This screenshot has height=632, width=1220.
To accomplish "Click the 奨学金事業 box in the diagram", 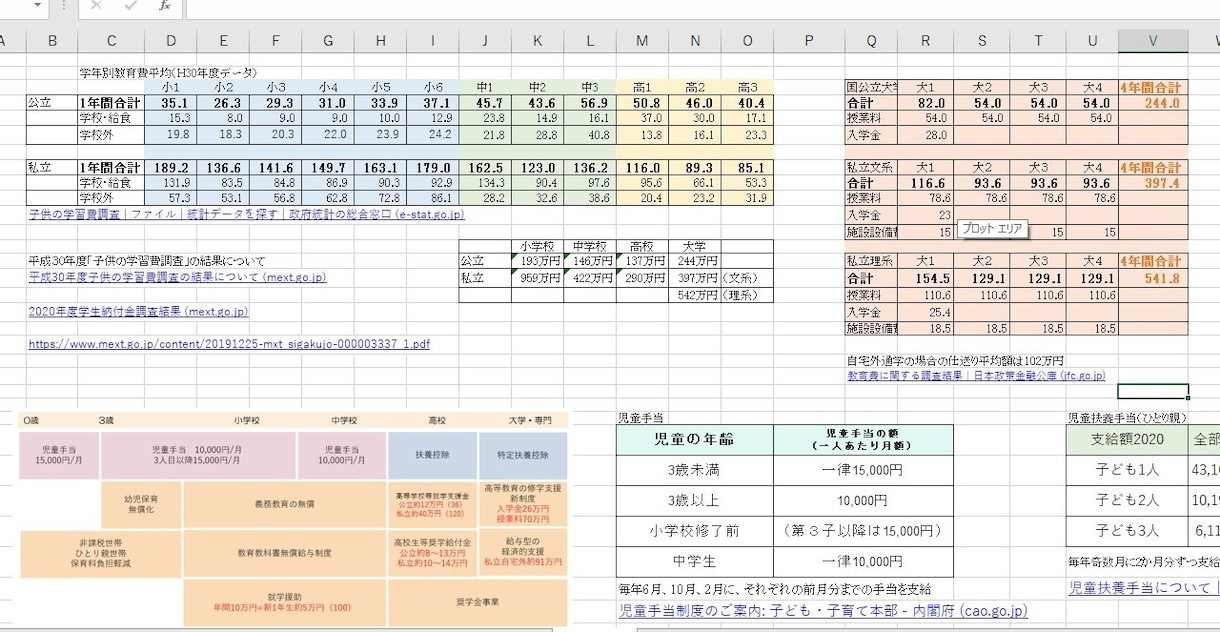I will pyautogui.click(x=478, y=603).
